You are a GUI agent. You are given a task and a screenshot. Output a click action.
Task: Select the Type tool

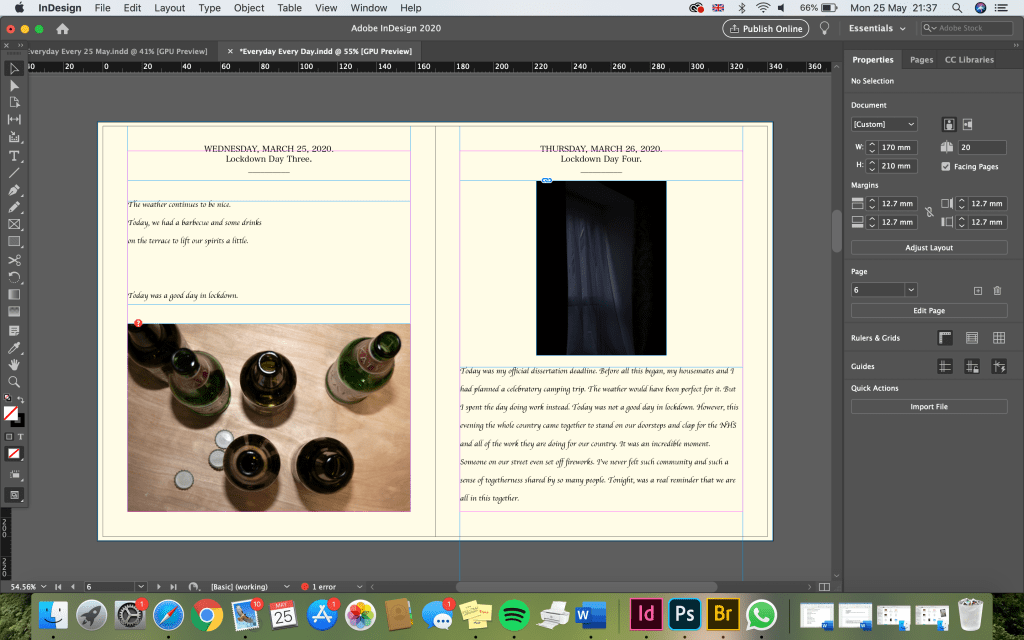coord(14,155)
